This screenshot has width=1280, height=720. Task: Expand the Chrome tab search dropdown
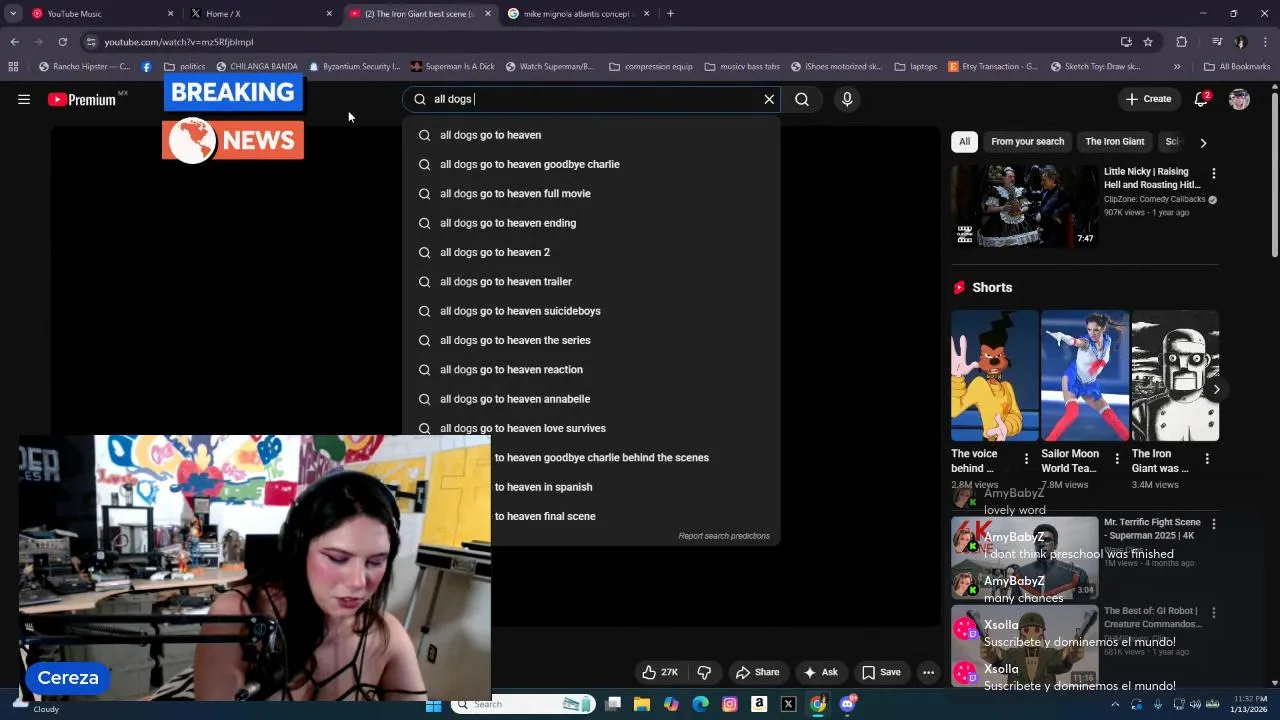pyautogui.click(x=13, y=14)
